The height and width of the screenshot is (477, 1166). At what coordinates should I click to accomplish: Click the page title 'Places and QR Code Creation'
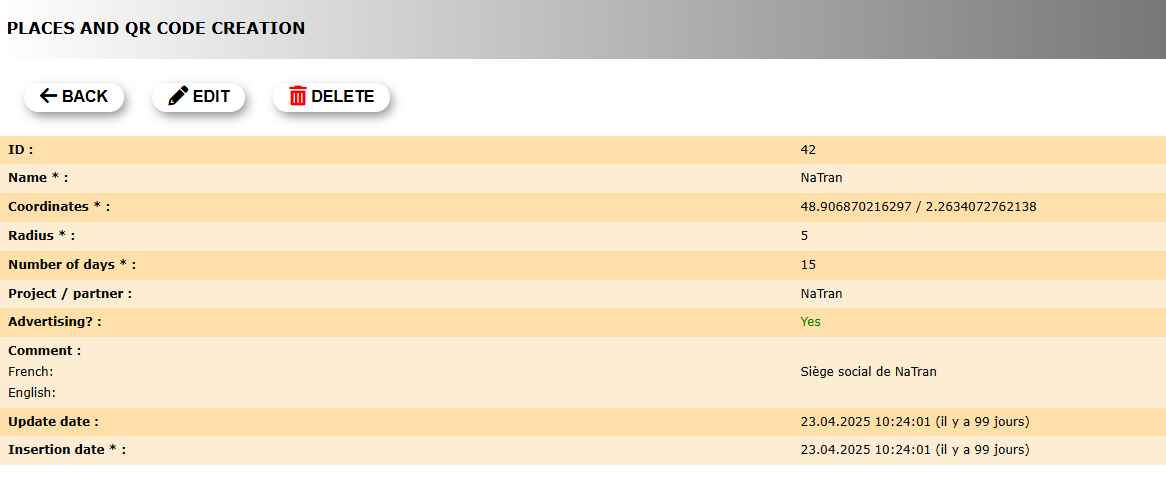click(x=156, y=28)
